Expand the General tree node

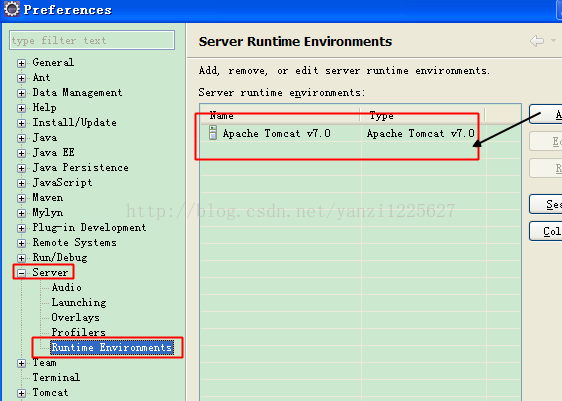point(22,63)
